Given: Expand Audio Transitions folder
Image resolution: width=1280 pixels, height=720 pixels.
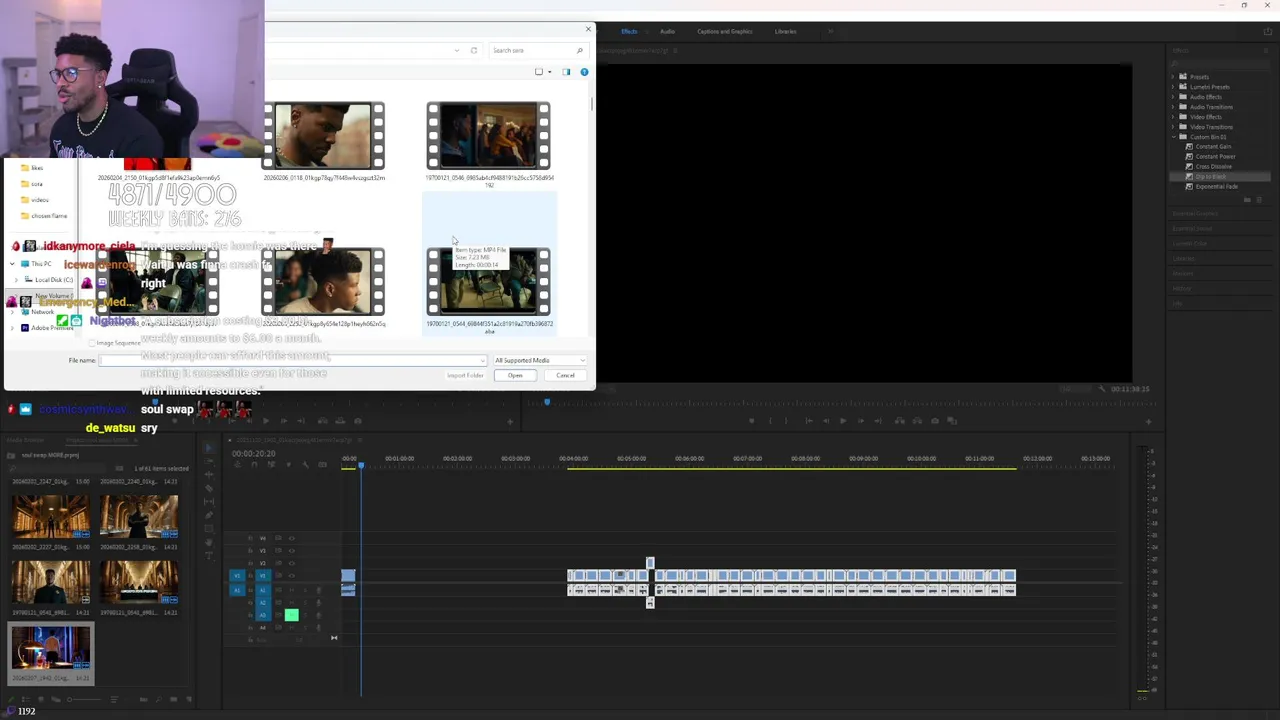Looking at the screenshot, I should tap(1173, 107).
